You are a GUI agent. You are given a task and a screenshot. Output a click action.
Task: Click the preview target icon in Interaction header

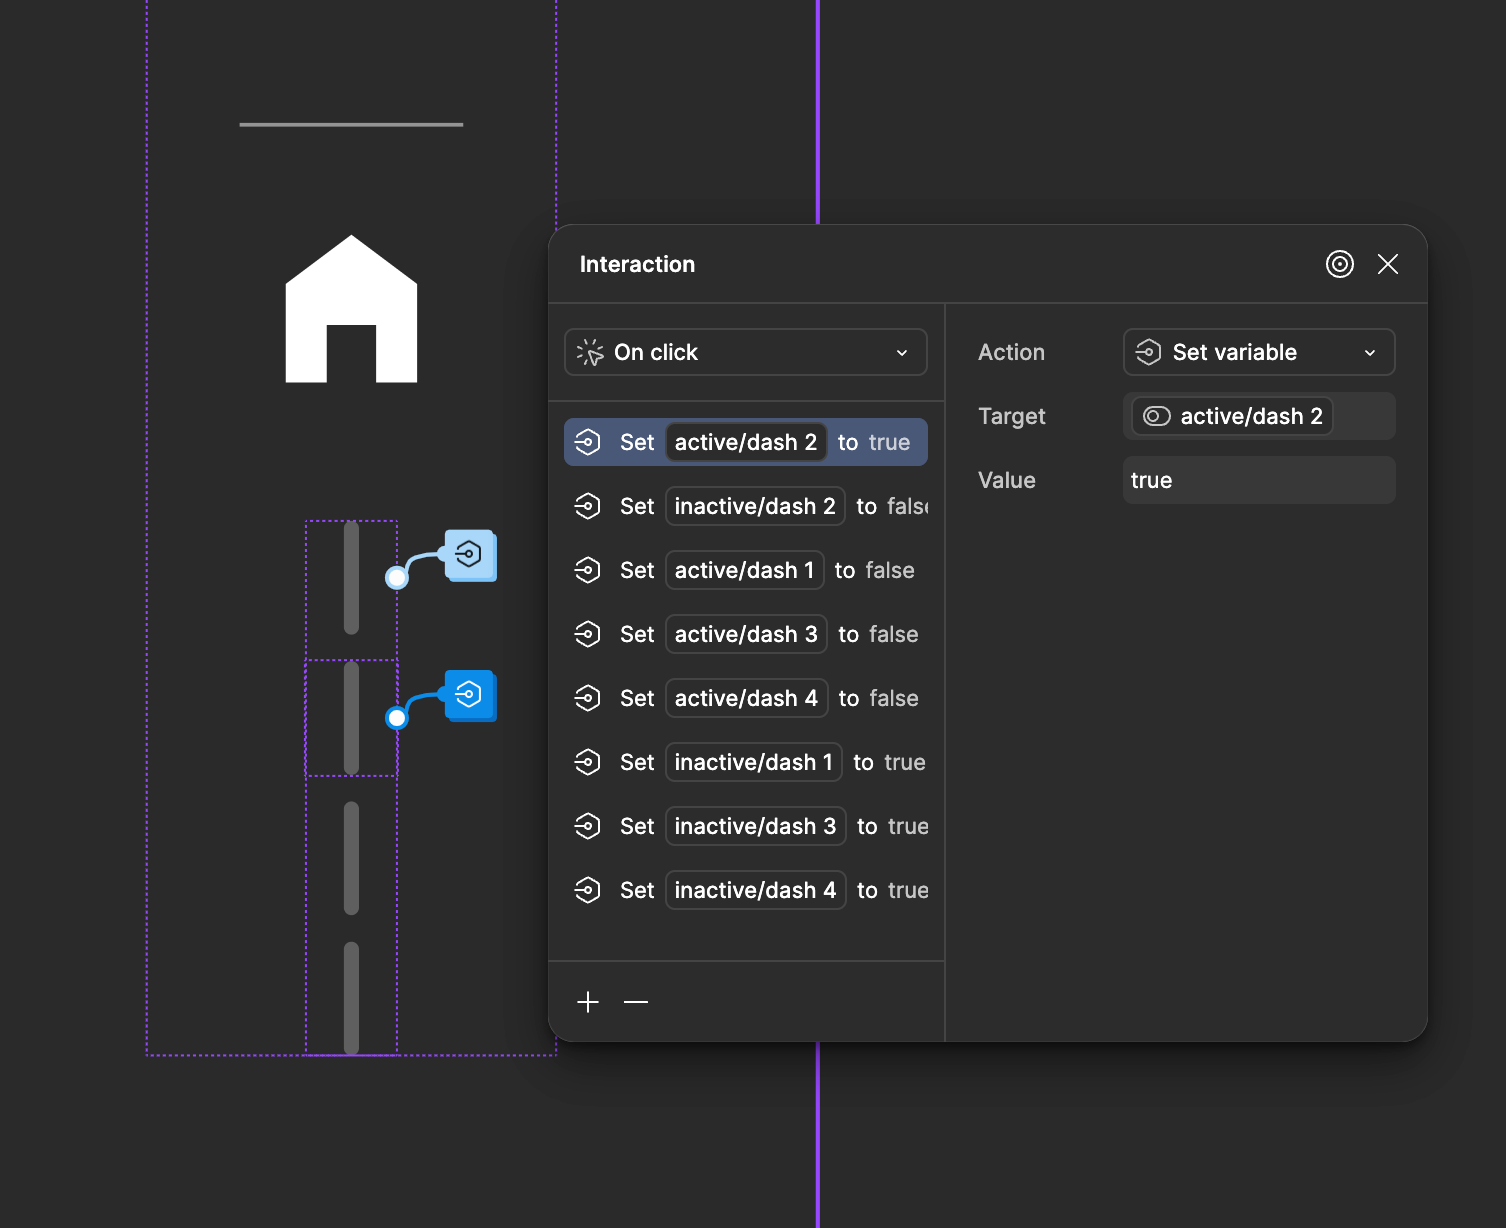tap(1340, 264)
